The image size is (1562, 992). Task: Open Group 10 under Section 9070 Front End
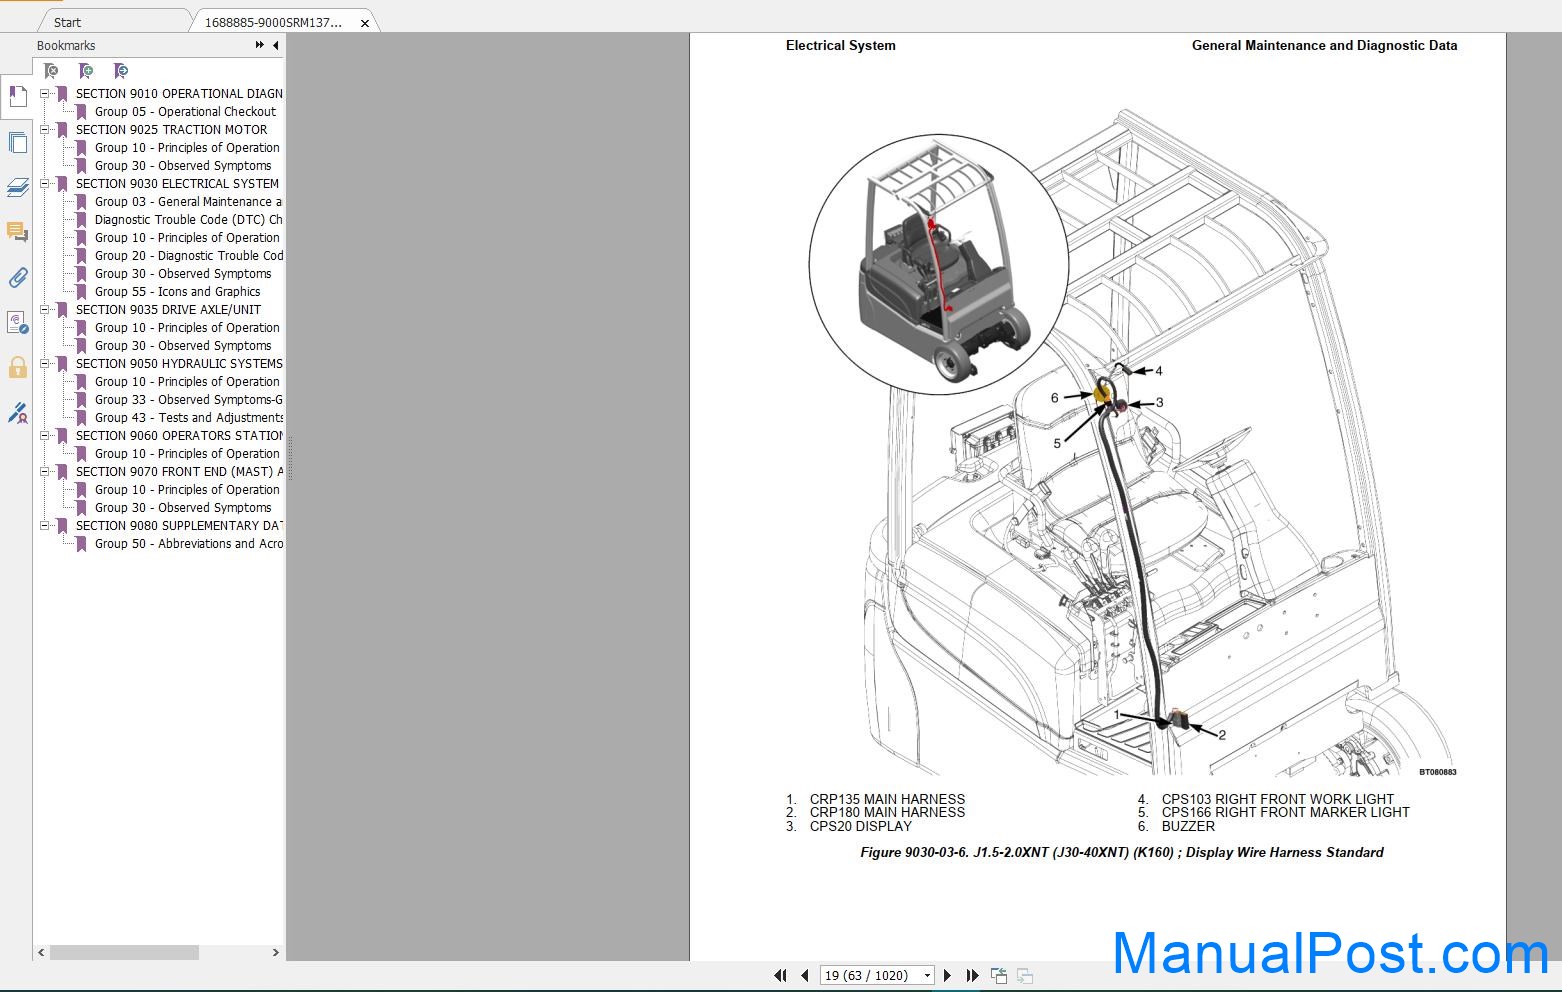187,490
